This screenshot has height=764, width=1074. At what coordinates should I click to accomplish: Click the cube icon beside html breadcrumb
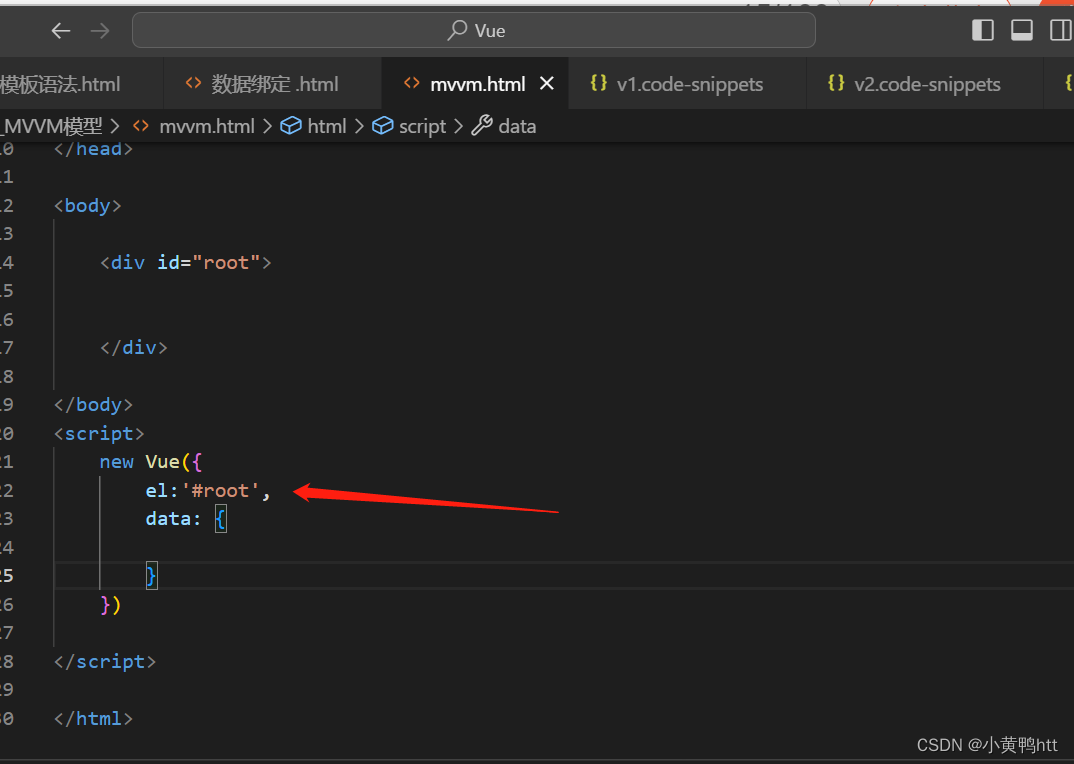(291, 125)
